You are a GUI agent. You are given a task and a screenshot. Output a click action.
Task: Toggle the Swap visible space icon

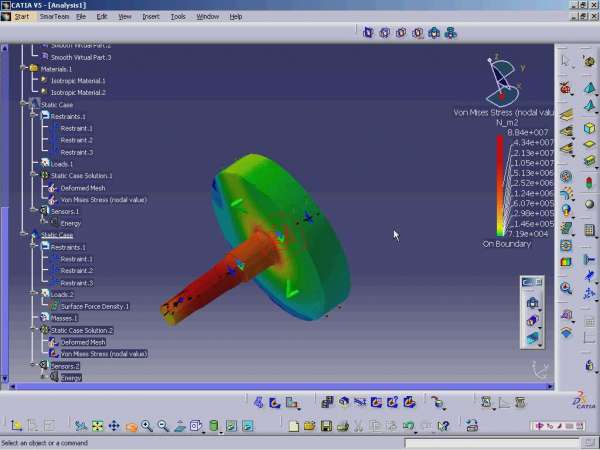tap(247, 426)
